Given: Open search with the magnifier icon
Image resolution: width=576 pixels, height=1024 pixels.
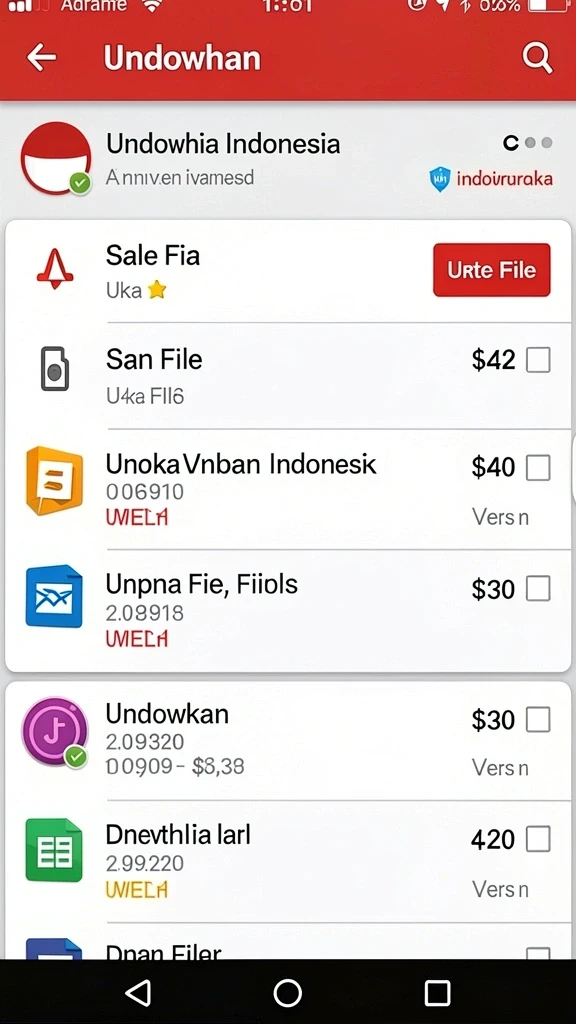Looking at the screenshot, I should [537, 58].
